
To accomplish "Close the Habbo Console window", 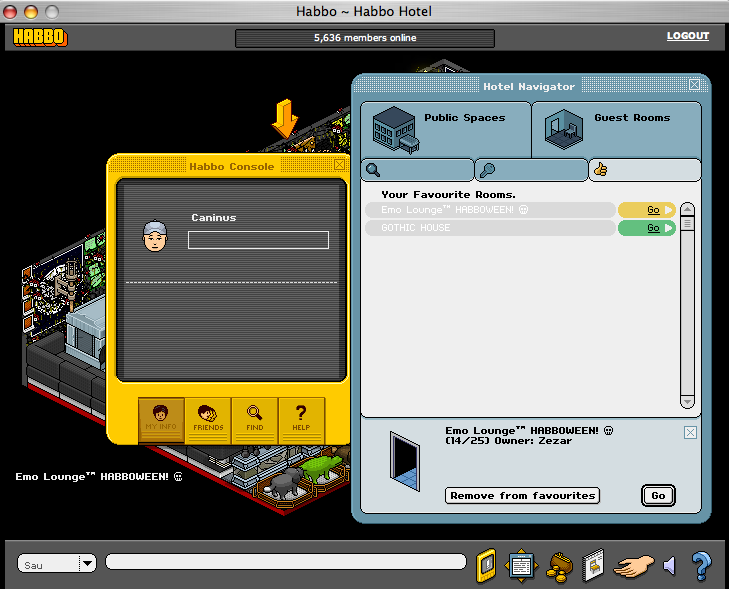I will click(339, 165).
